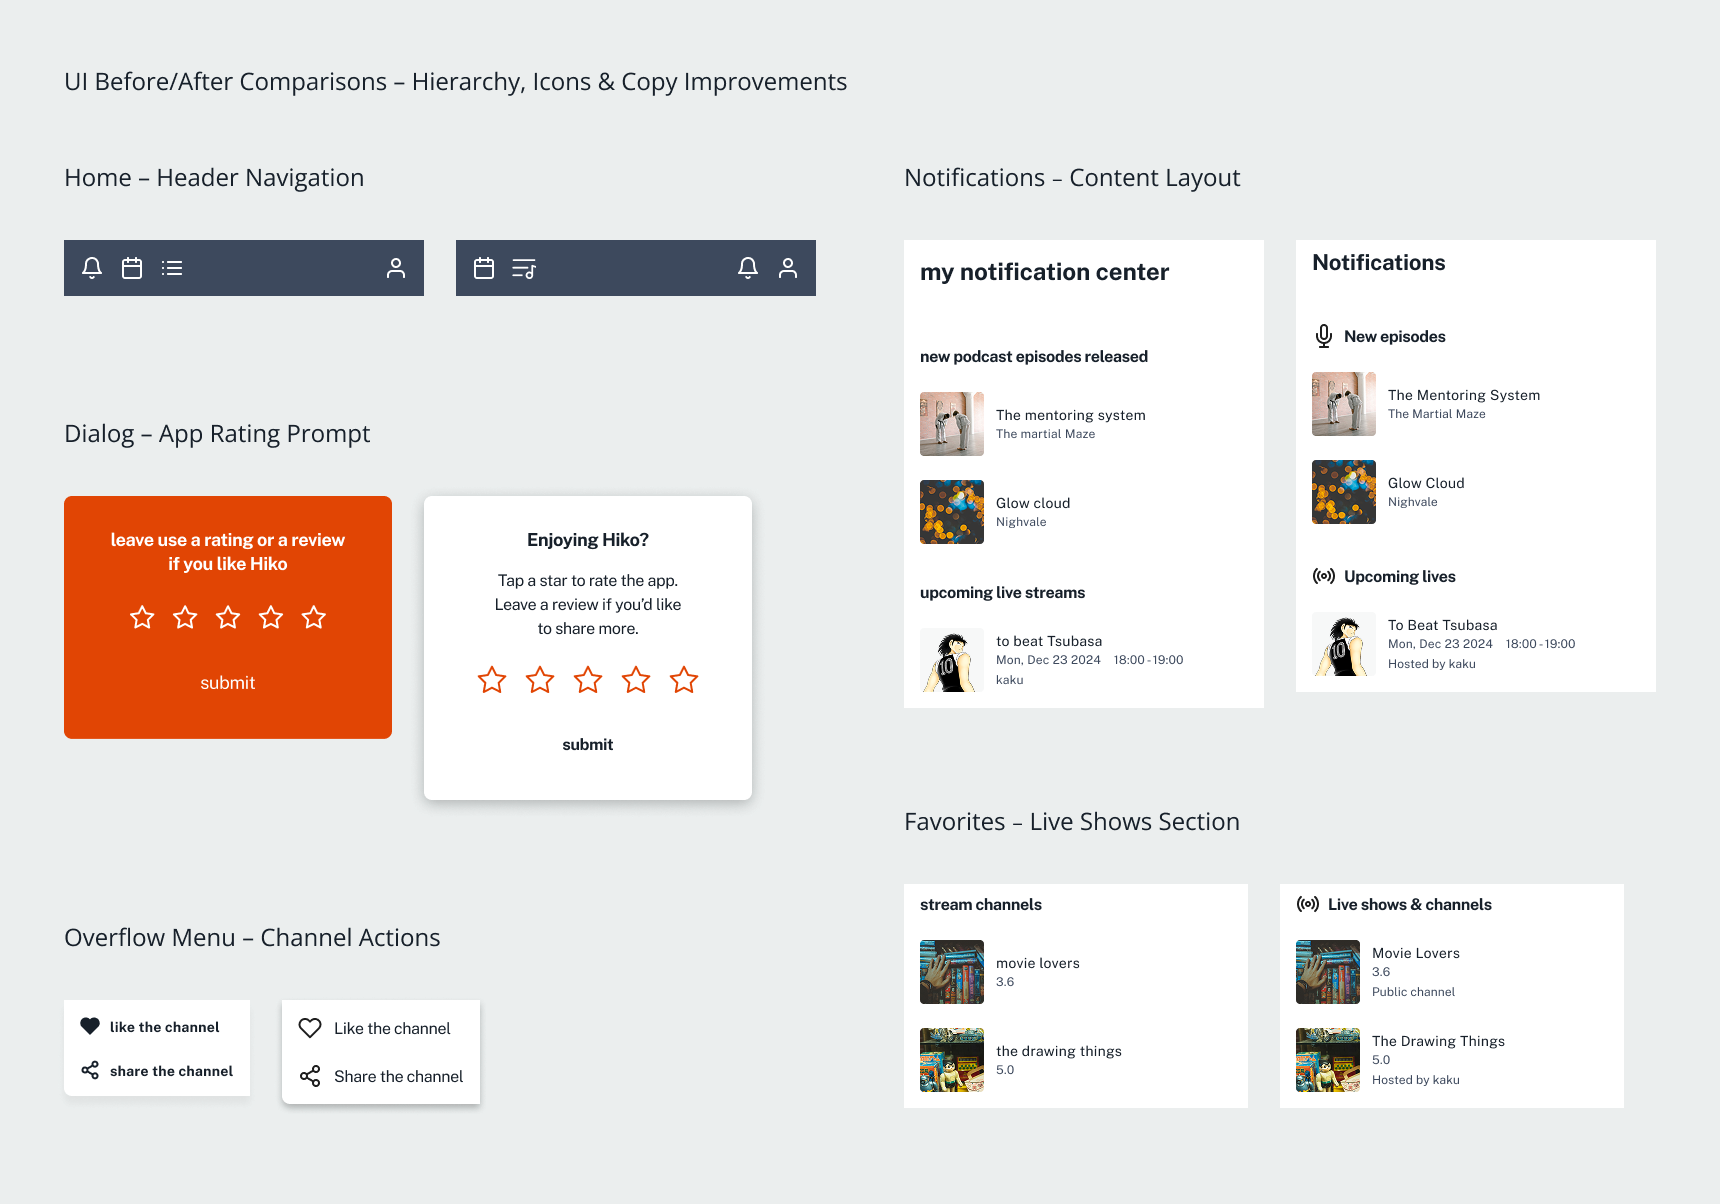Click the microphone icon beside New episodes
Viewport: 1720px width, 1204px height.
click(x=1324, y=336)
